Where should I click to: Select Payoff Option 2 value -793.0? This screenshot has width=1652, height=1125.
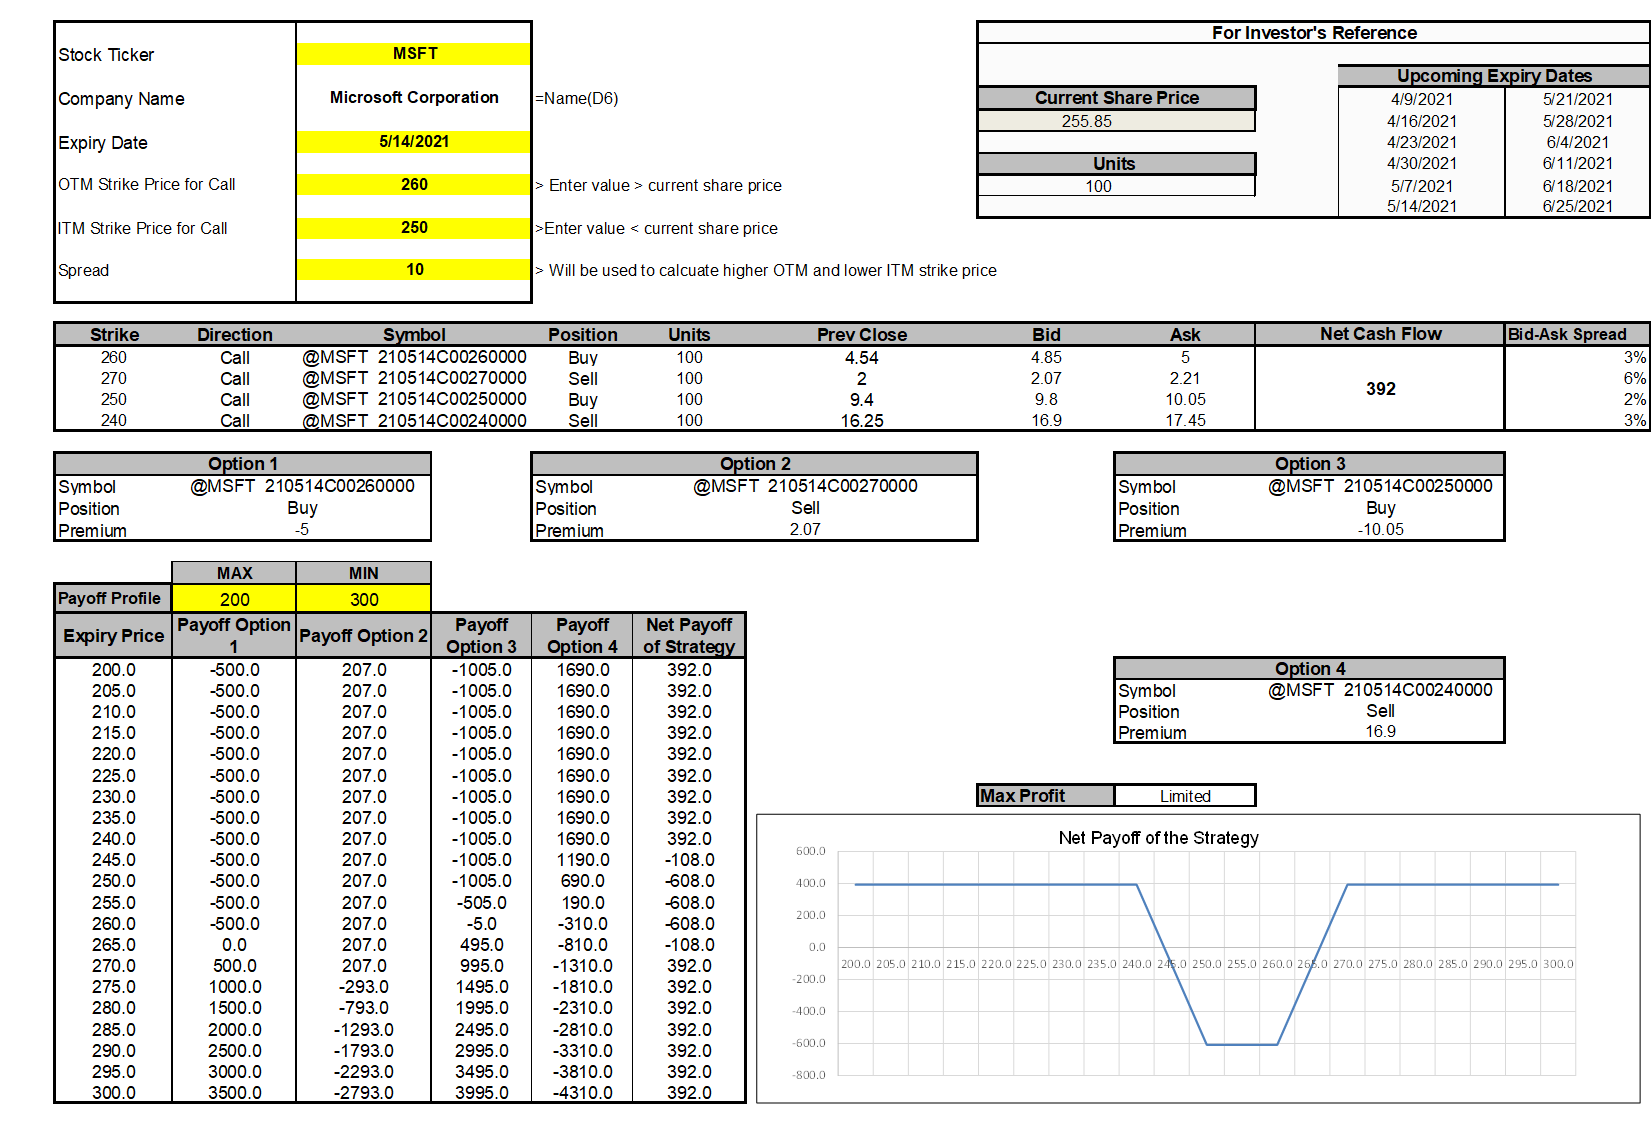pyautogui.click(x=364, y=1008)
